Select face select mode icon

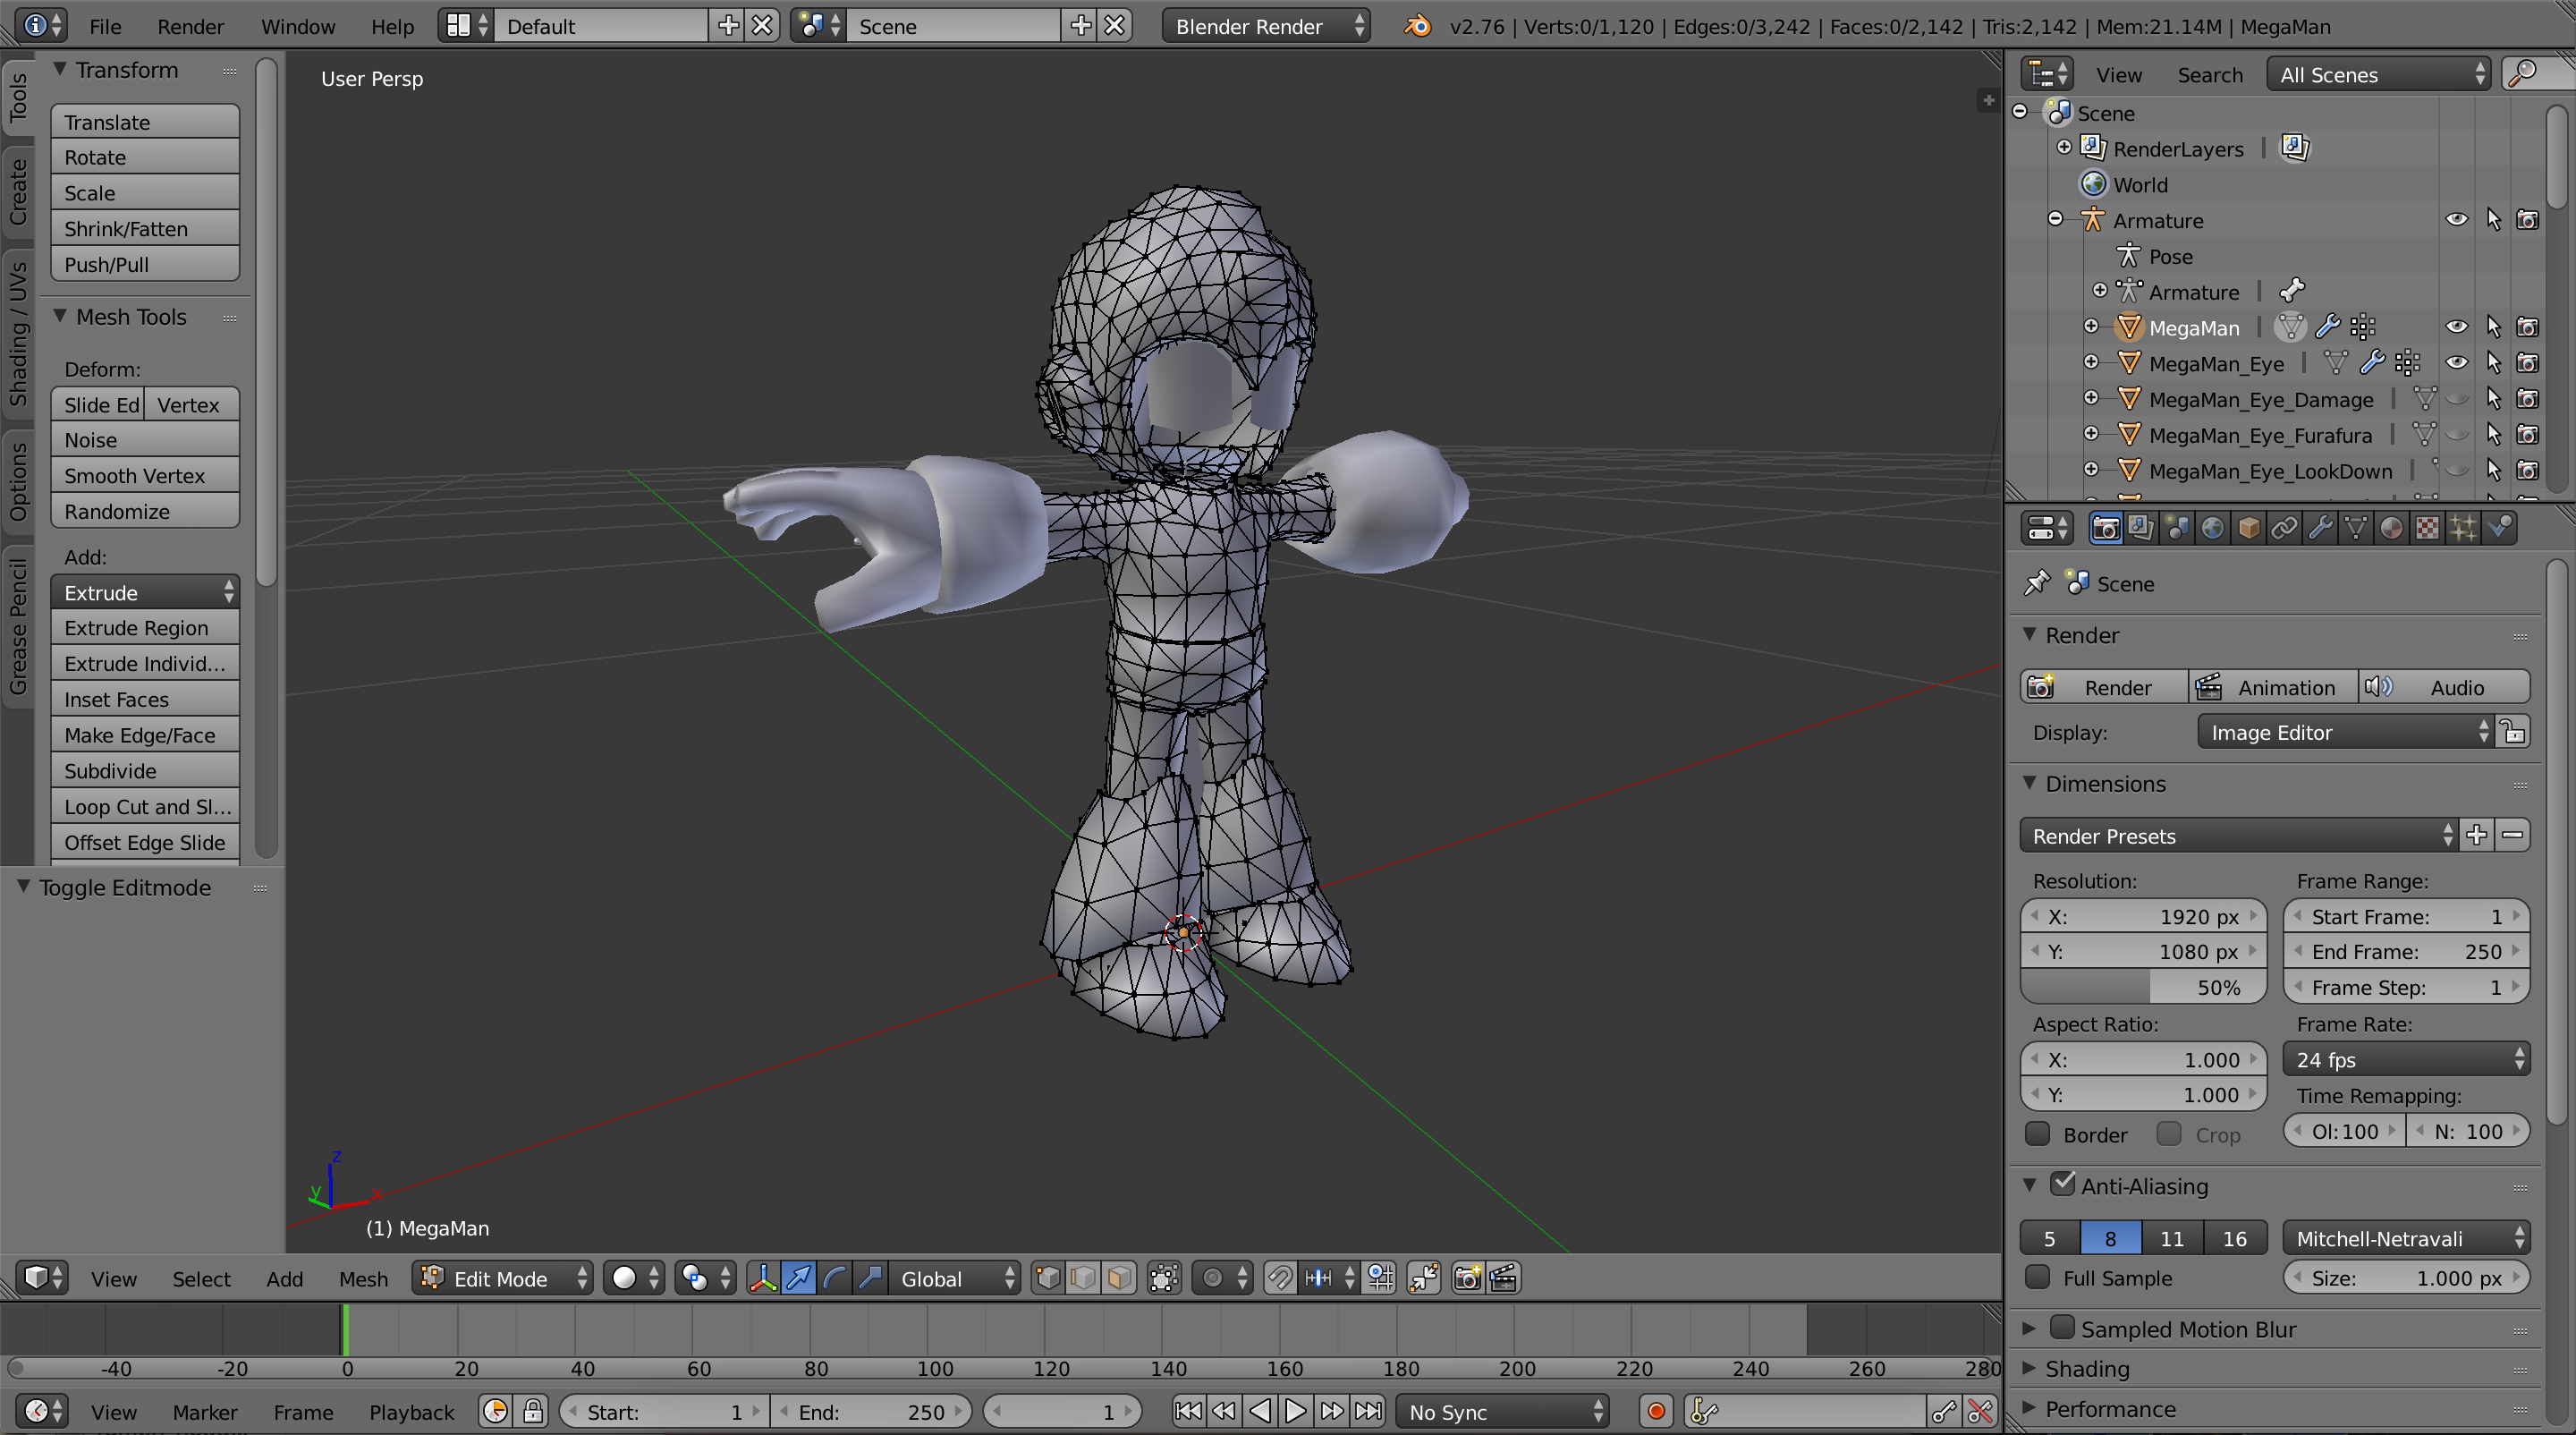point(1120,1278)
